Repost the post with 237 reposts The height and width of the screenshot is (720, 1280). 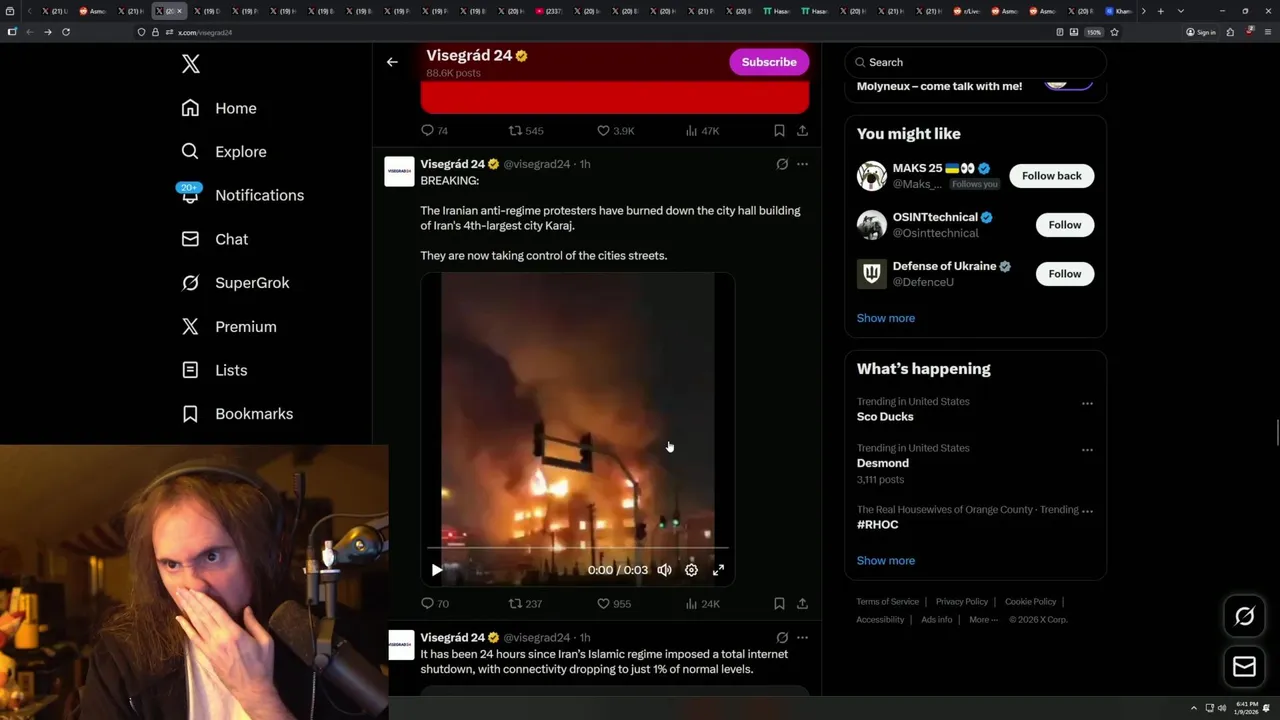tap(526, 604)
